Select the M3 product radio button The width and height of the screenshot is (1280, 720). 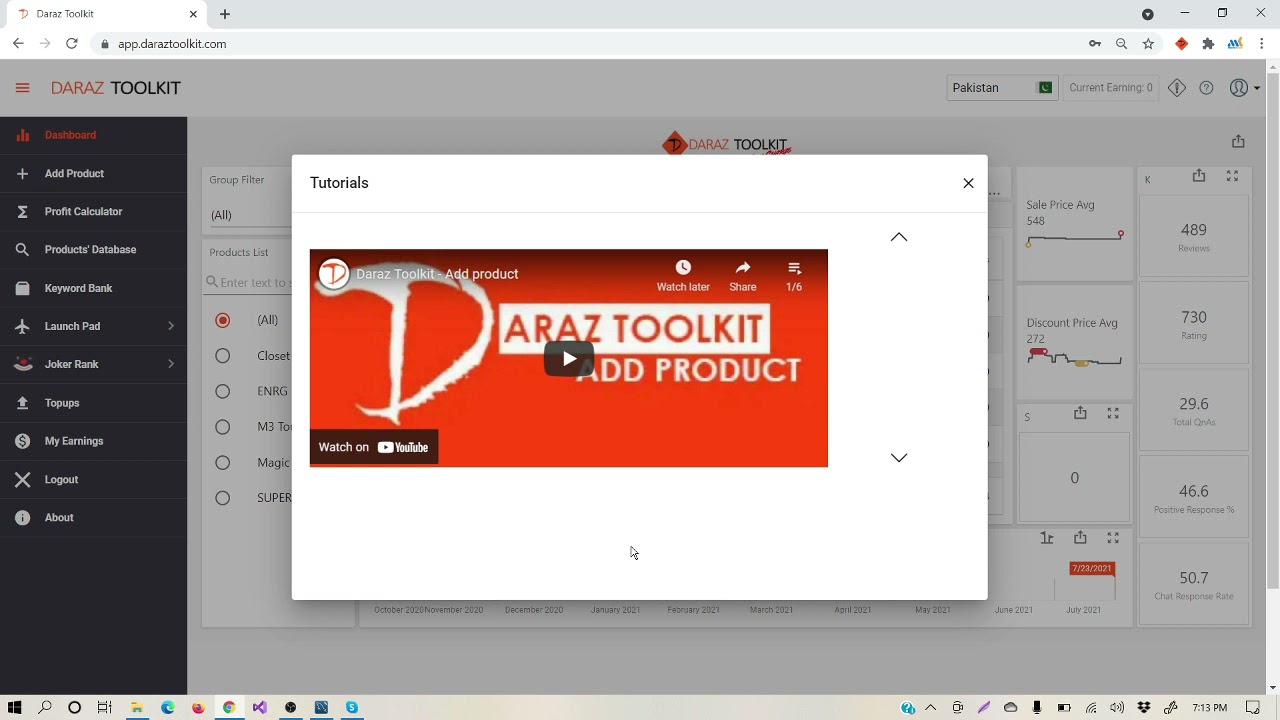(x=222, y=427)
